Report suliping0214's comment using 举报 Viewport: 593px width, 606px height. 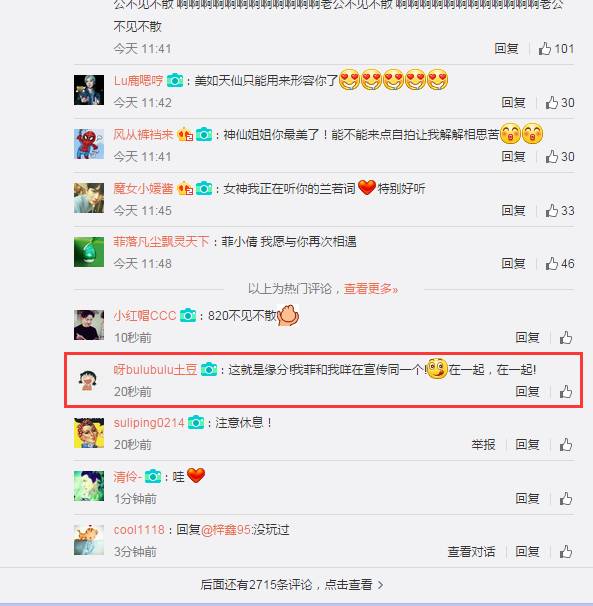[483, 444]
